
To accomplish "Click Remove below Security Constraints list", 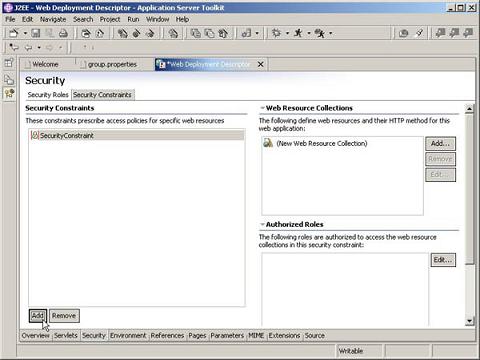I will (x=64, y=316).
